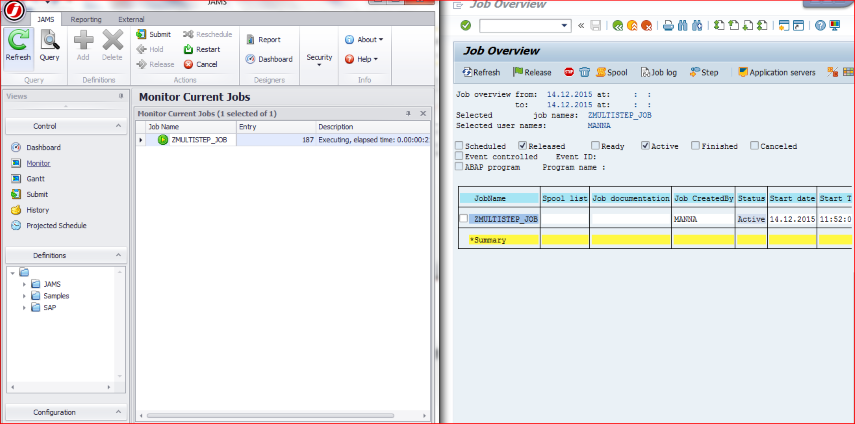
Task: Toggle the Canceled checkbox
Action: click(x=755, y=146)
